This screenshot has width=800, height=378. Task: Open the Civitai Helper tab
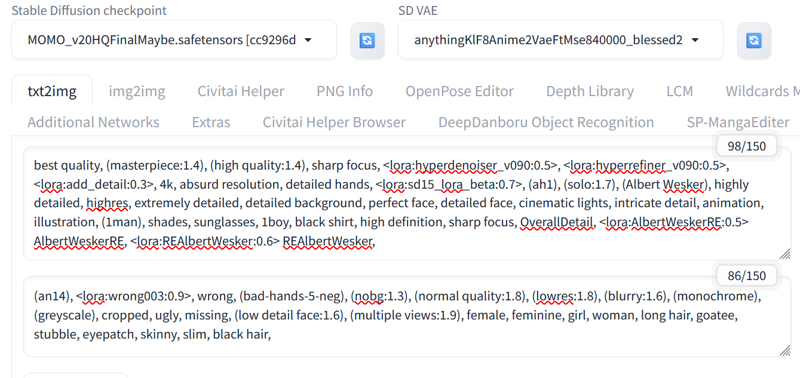point(241,91)
